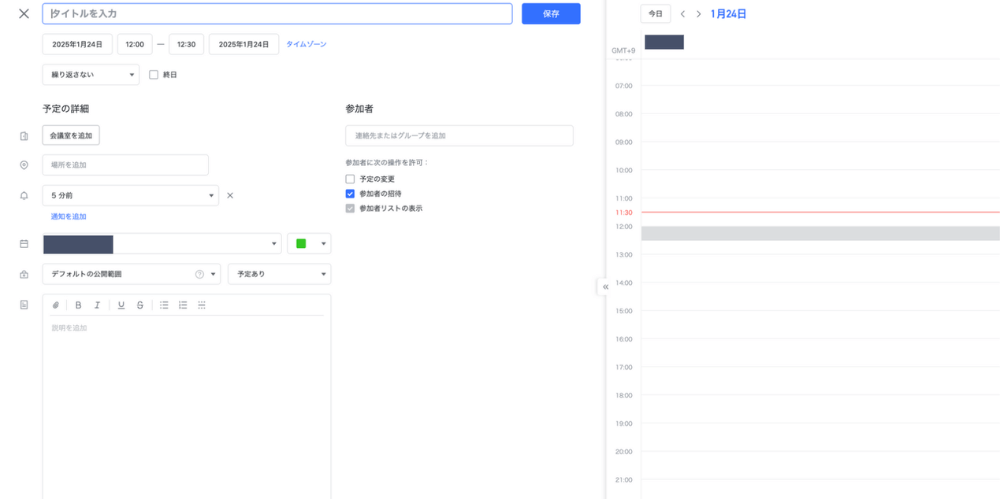This screenshot has width=1000, height=500.
Task: Expand the デフォルトの公開範囲 visibility dropdown
Action: point(130,274)
